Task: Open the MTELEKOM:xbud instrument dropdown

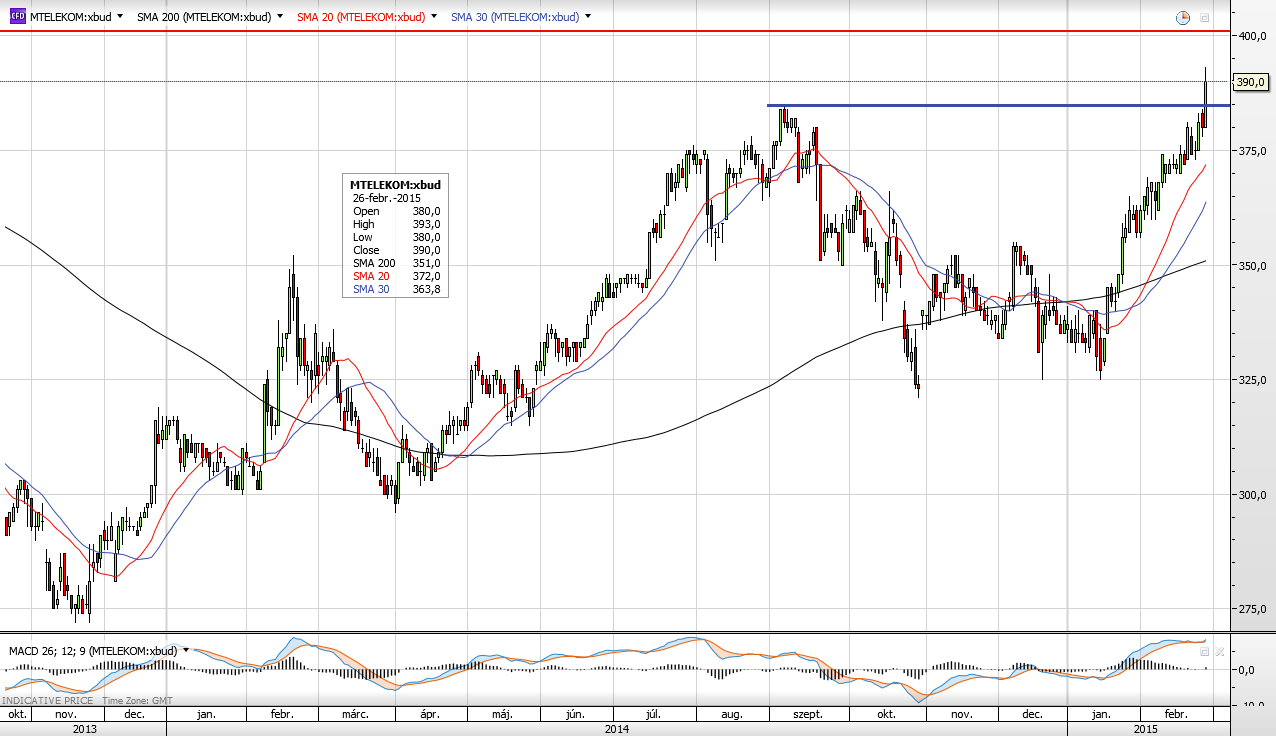Action: click(x=120, y=17)
